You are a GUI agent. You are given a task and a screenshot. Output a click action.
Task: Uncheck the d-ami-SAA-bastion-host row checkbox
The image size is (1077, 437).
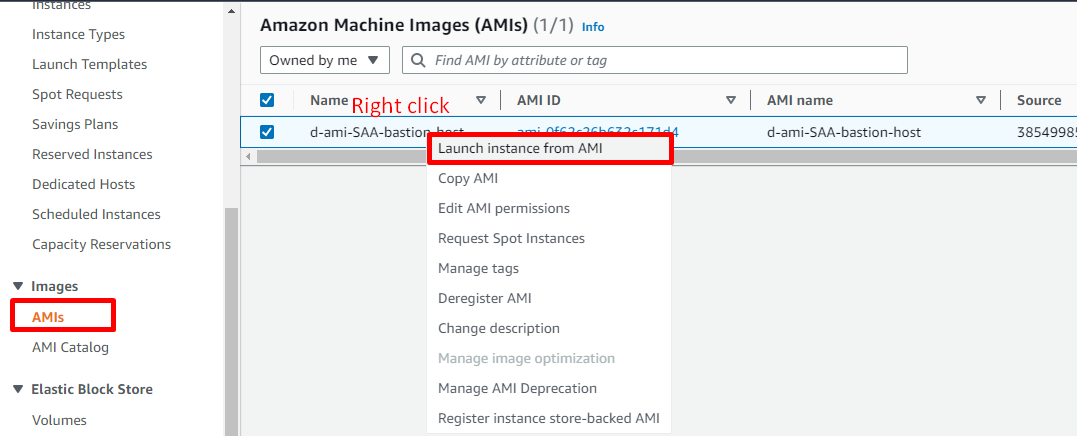267,132
